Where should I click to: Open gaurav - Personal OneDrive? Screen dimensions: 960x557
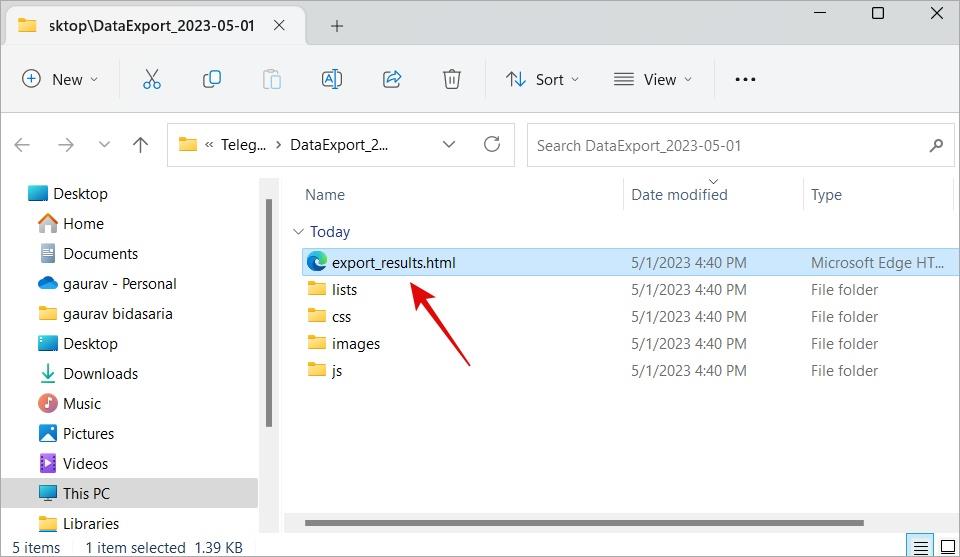coord(119,283)
